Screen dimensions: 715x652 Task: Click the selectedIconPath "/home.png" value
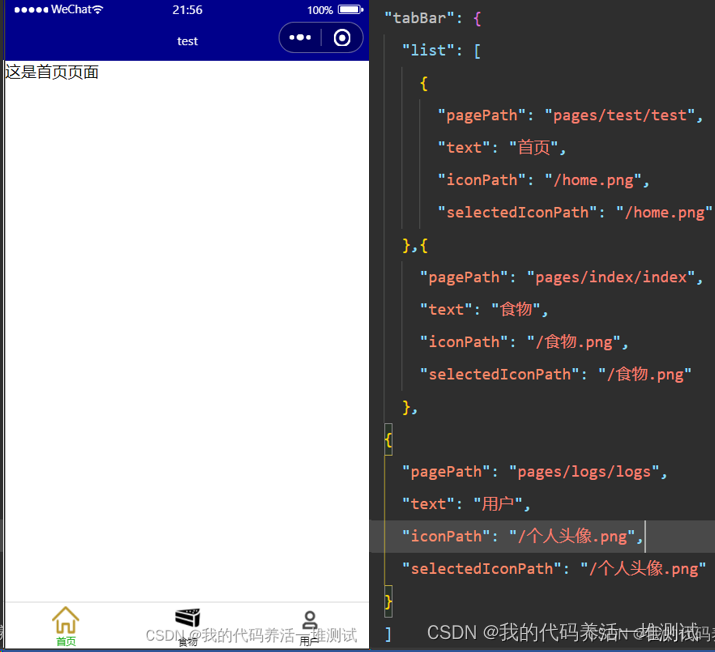point(664,212)
